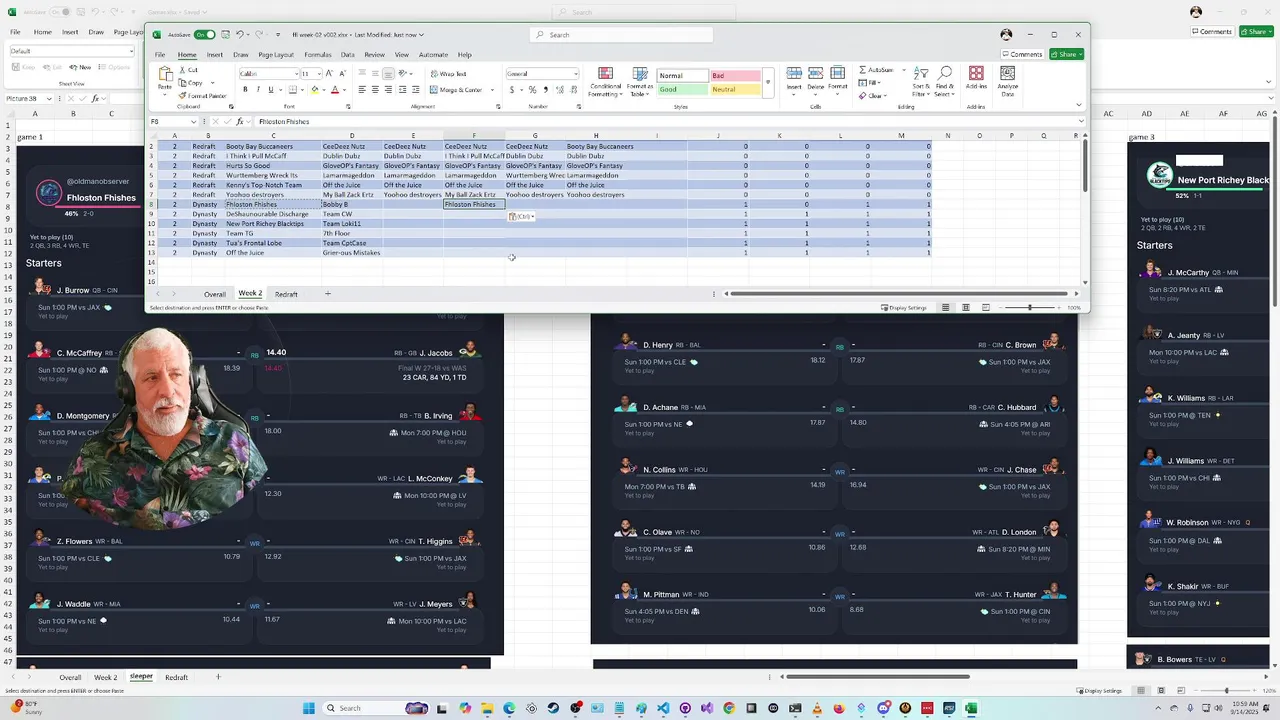Click the Percent Style icon
Screen dimensions: 1280x720
coord(532,90)
